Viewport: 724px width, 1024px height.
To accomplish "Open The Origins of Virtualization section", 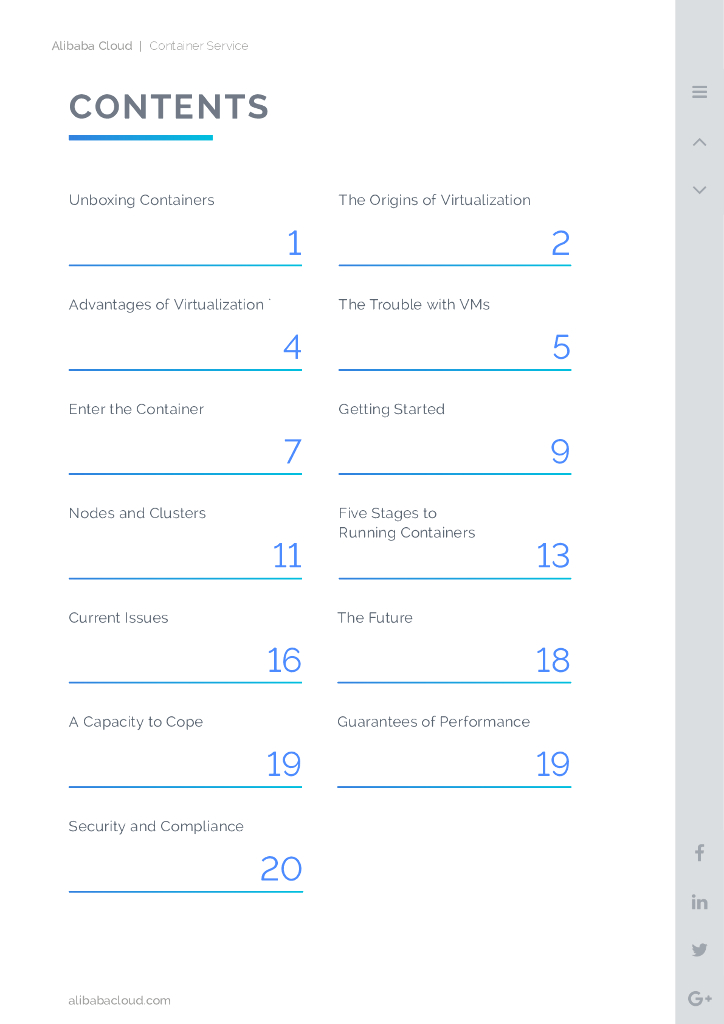I will (434, 200).
